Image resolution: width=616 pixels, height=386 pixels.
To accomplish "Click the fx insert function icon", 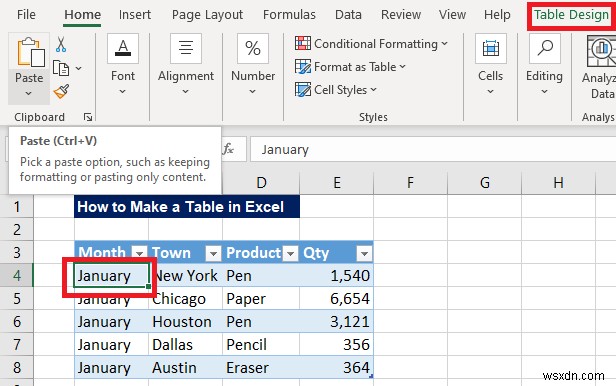I will [229, 149].
